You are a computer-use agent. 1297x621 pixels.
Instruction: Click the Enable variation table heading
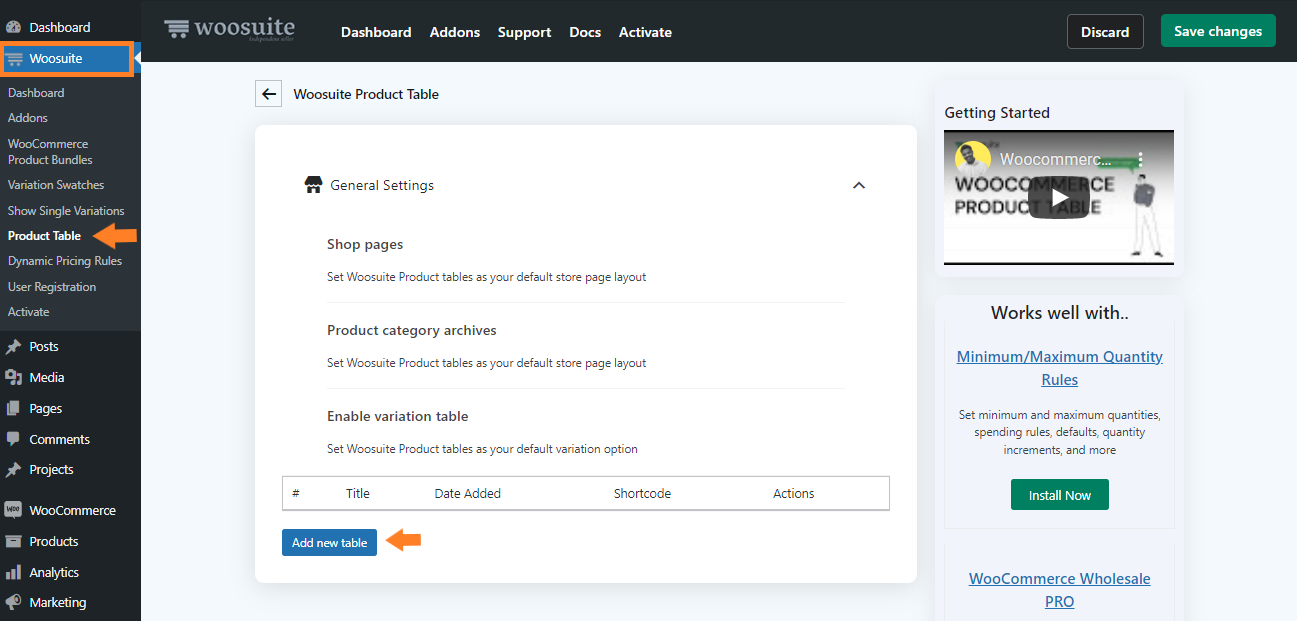click(398, 417)
